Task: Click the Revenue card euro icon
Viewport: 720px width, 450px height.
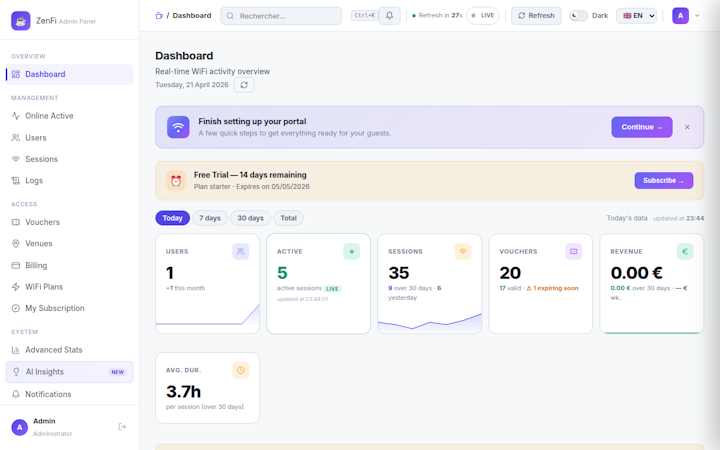Action: pos(685,251)
